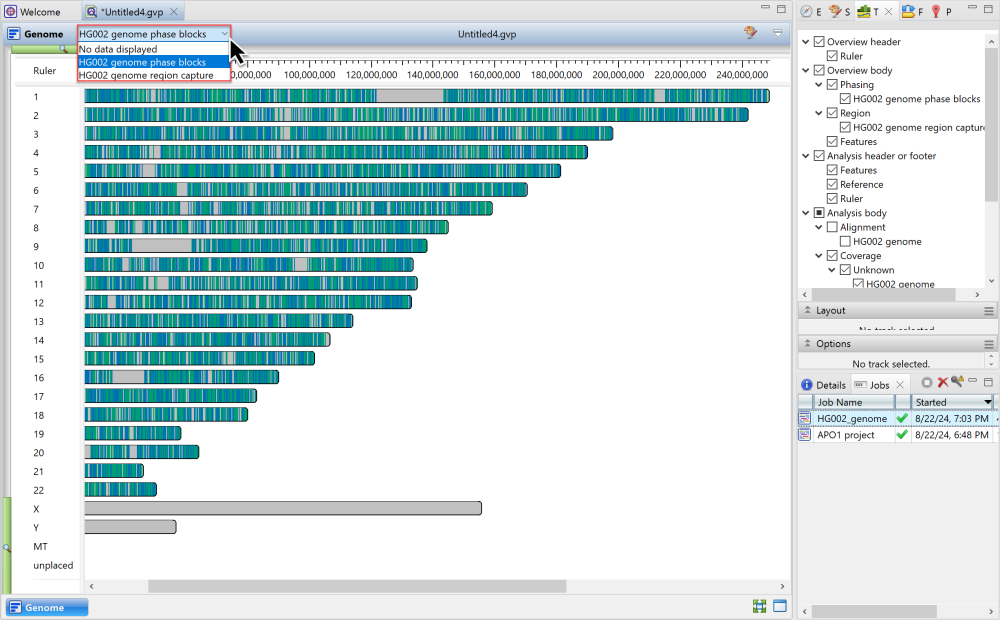This screenshot has height=620, width=1000.
Task: Sort by the Started column header
Action: click(x=953, y=402)
